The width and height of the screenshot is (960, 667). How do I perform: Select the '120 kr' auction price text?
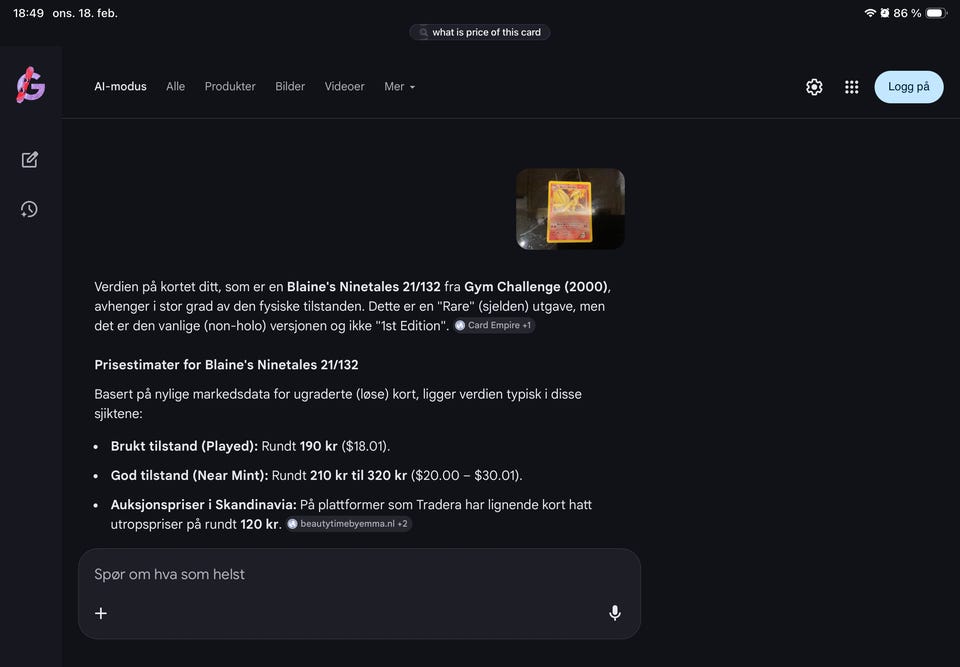pyautogui.click(x=260, y=524)
